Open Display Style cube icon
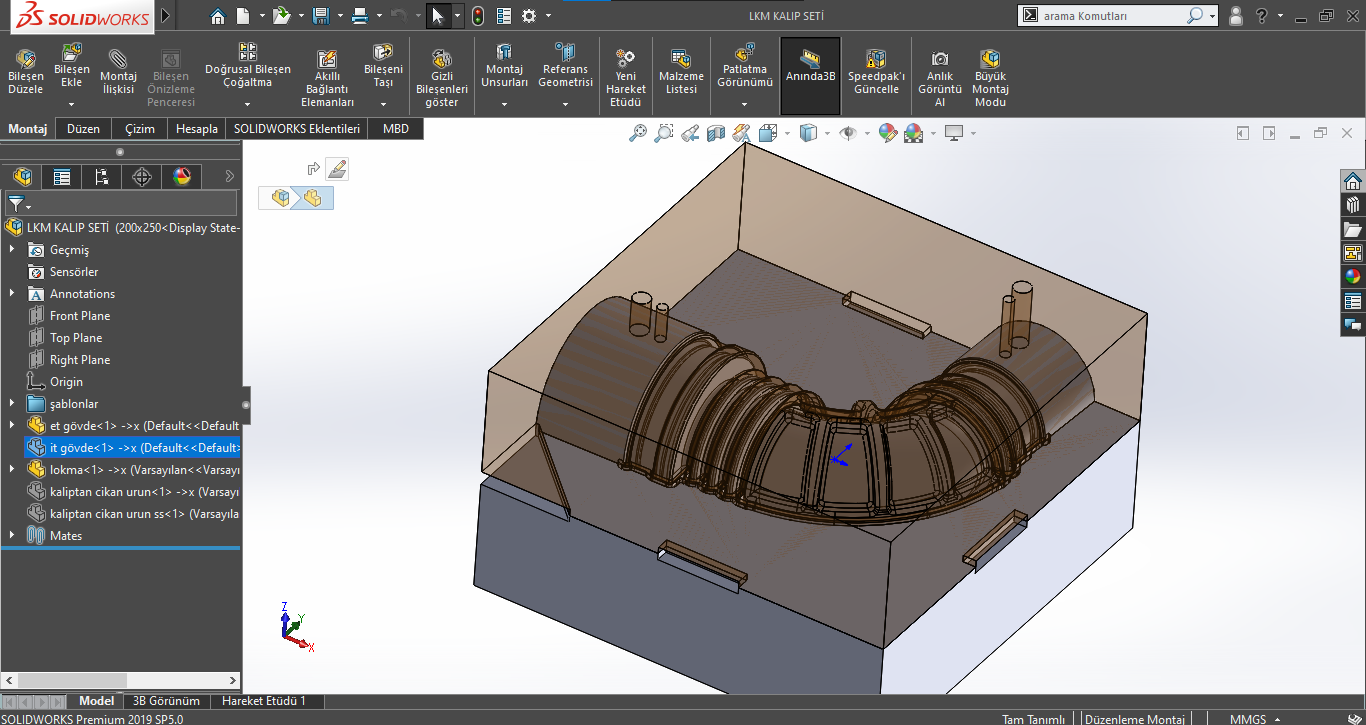Viewport: 1366px width, 725px height. click(x=808, y=133)
